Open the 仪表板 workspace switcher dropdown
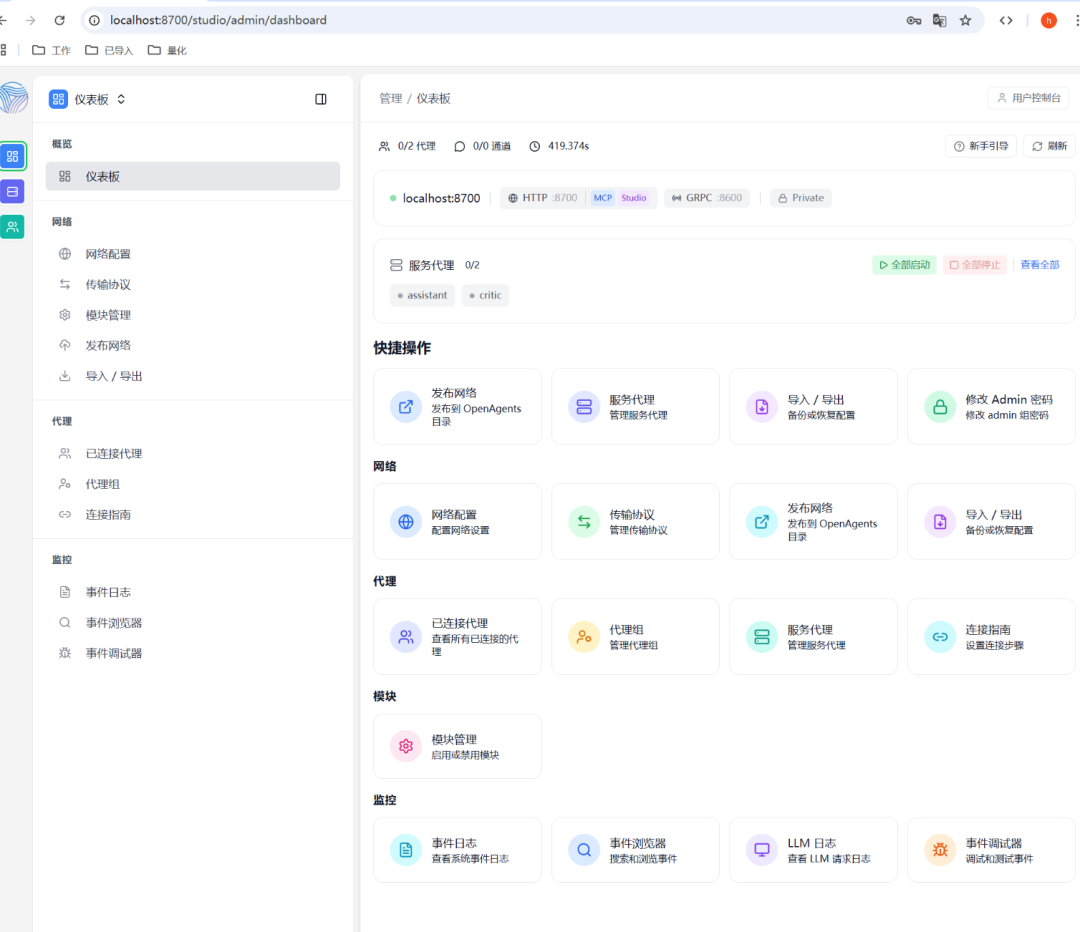This screenshot has height=932, width=1080. click(x=87, y=99)
